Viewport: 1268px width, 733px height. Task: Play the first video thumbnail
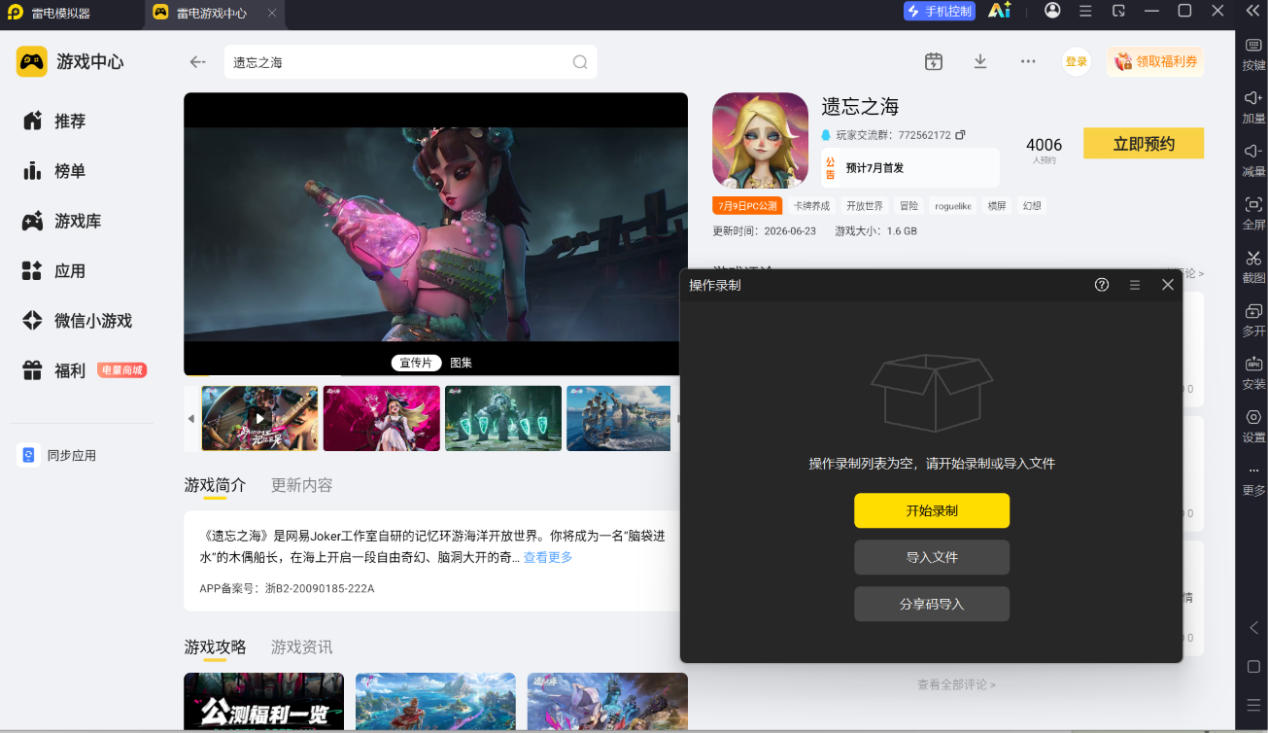pyautogui.click(x=260, y=418)
